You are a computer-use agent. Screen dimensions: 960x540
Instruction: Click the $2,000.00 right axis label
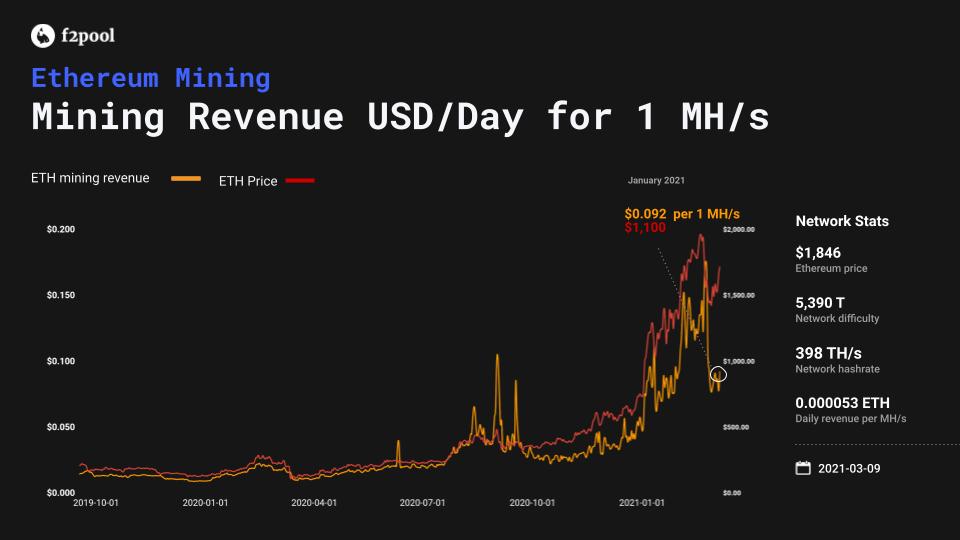[x=739, y=230]
